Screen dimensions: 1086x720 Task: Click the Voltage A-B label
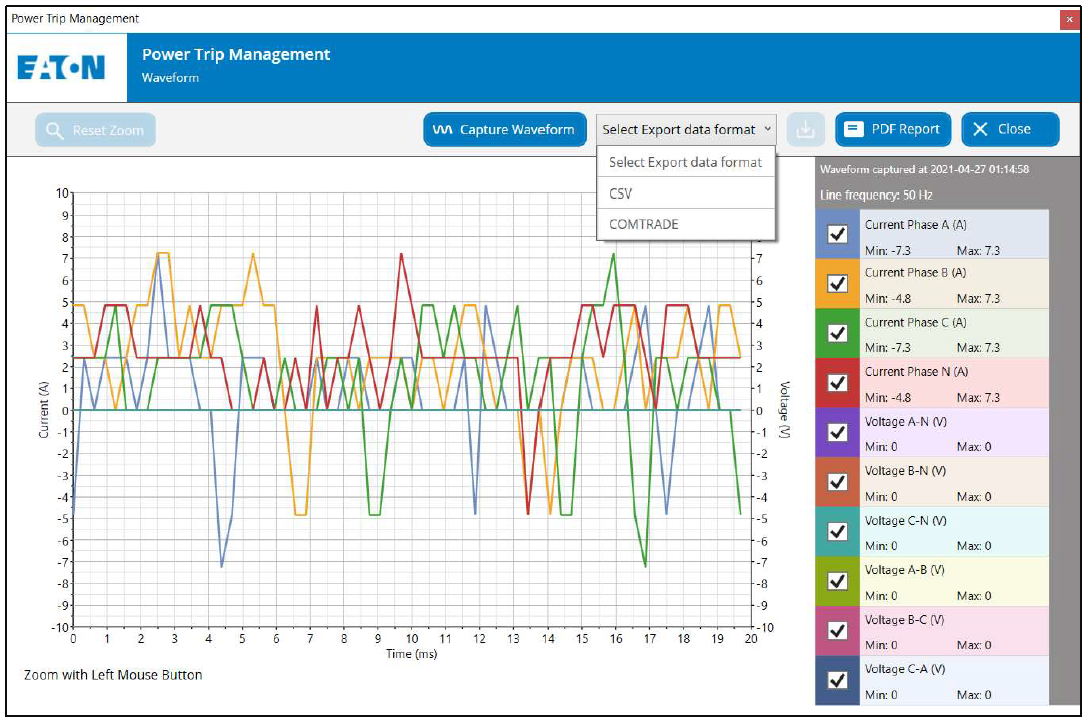905,570
